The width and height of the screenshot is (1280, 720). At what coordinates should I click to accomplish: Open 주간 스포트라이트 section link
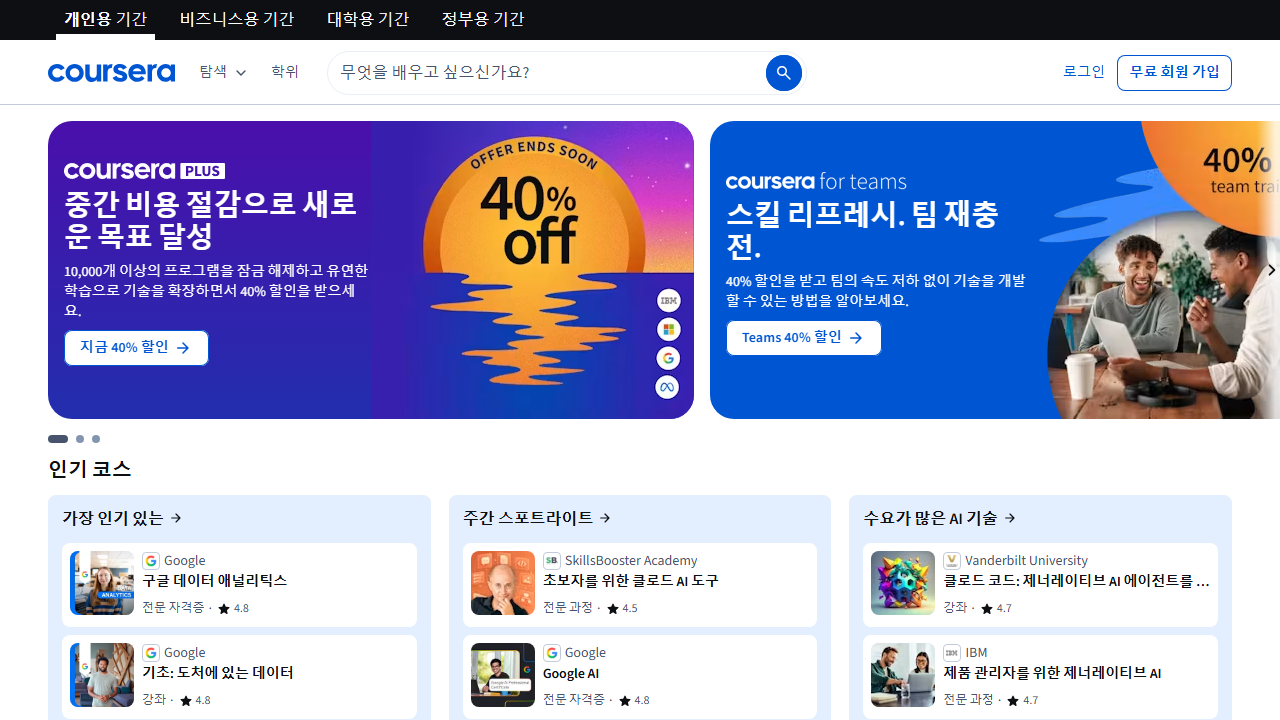[x=537, y=518]
